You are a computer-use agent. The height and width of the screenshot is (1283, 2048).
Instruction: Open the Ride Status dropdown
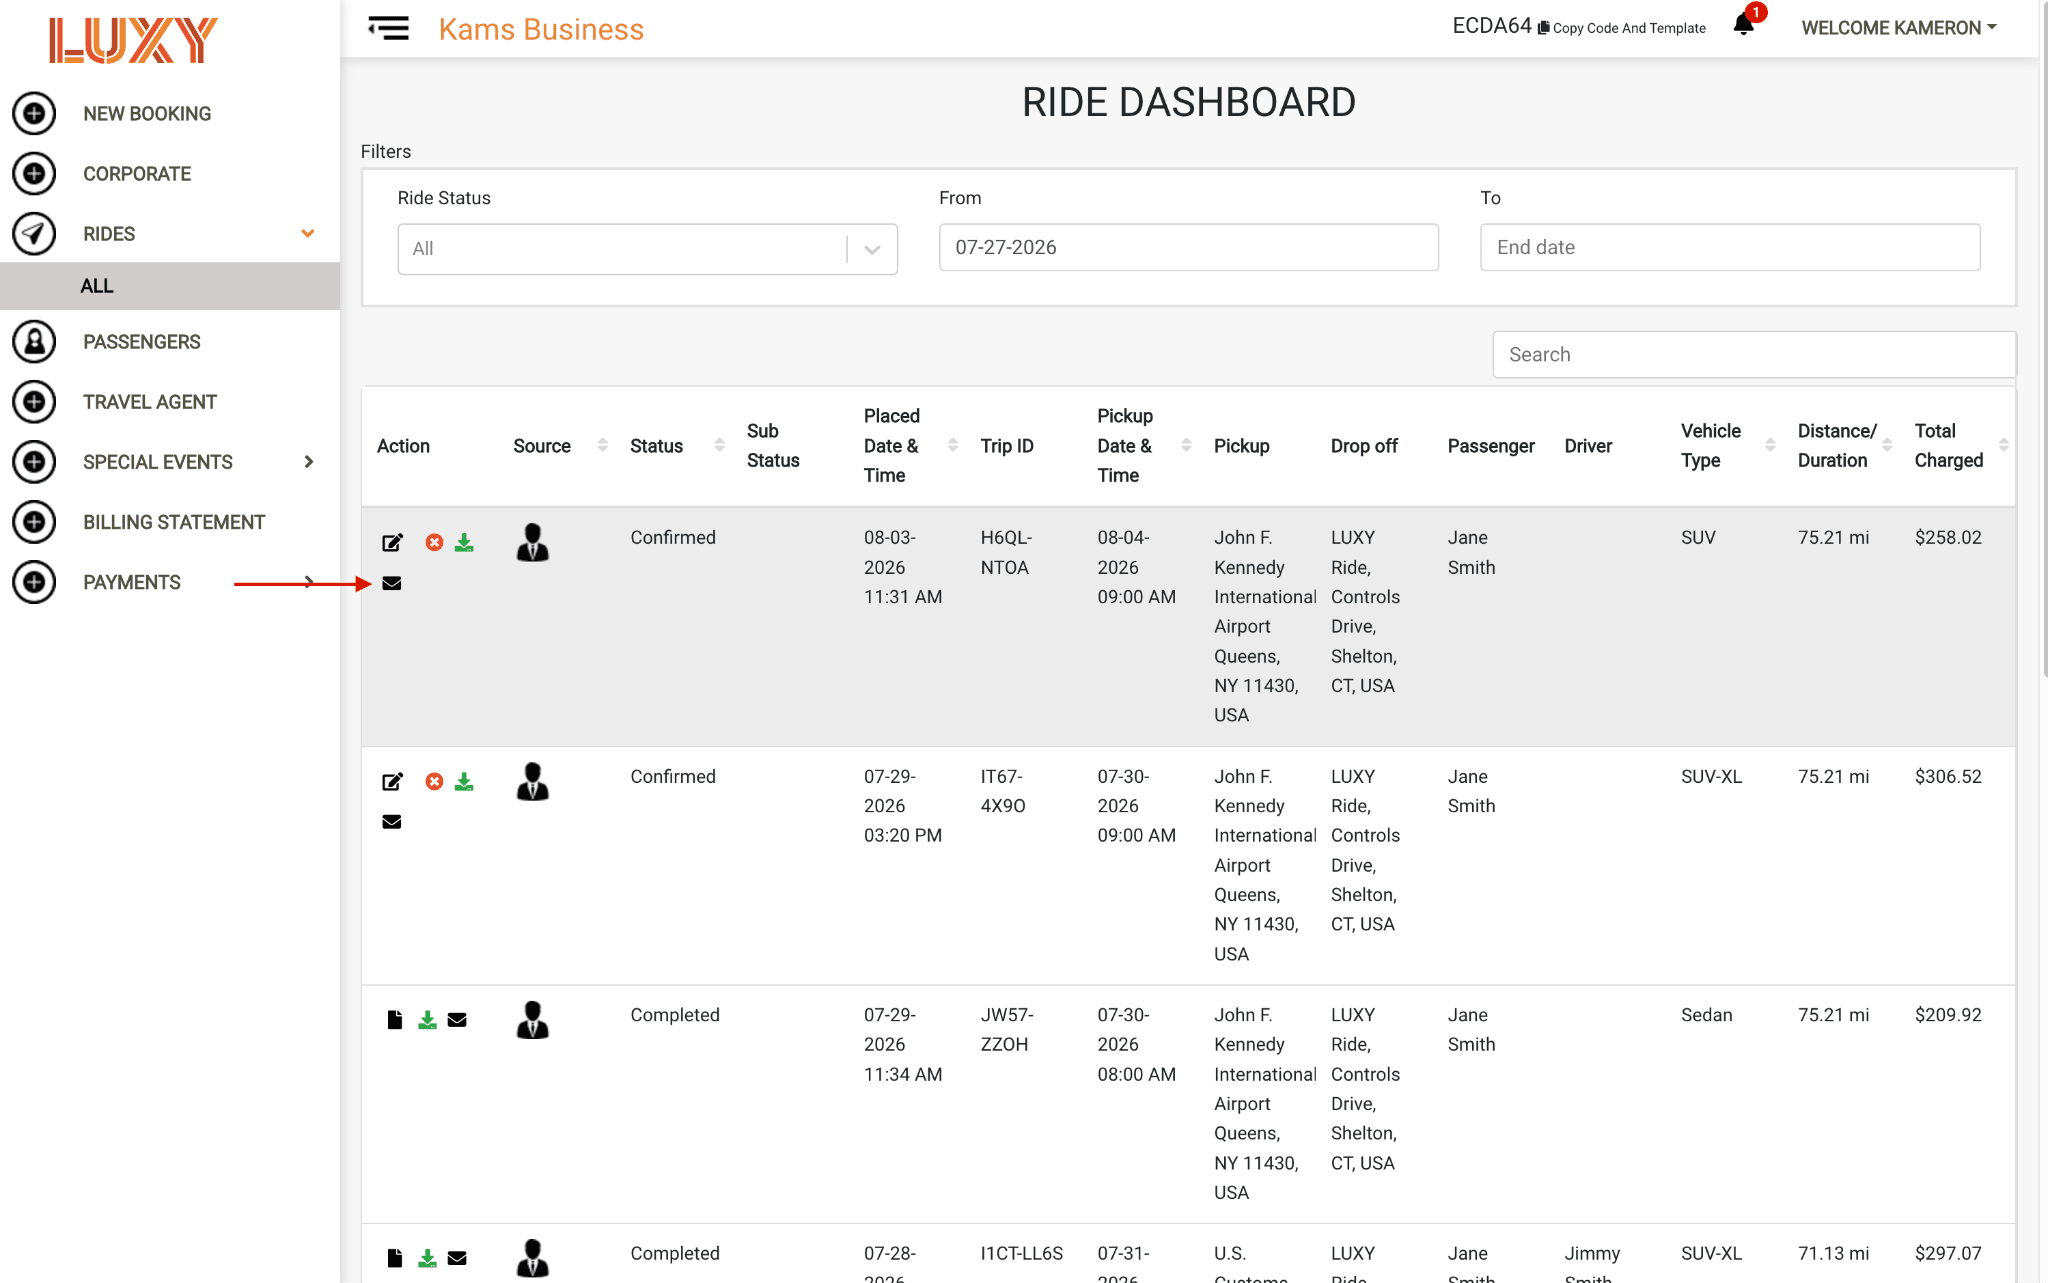click(x=647, y=249)
